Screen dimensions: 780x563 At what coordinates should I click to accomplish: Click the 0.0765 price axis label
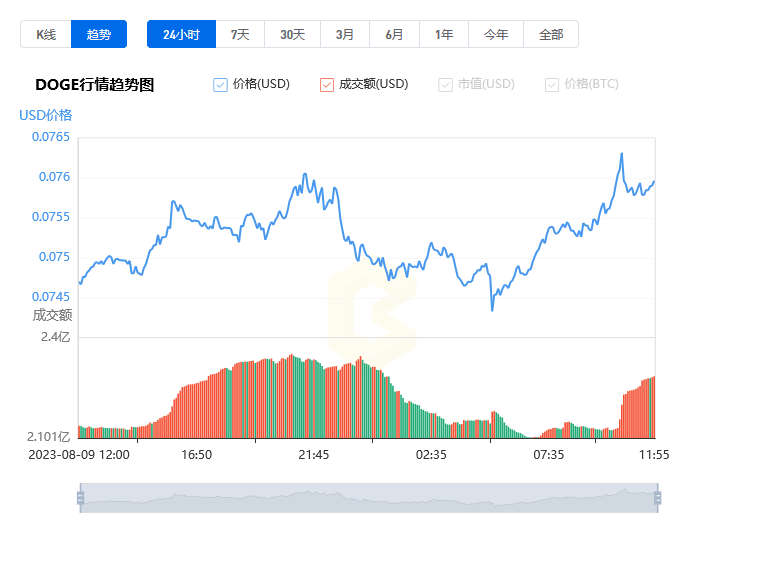[51, 137]
